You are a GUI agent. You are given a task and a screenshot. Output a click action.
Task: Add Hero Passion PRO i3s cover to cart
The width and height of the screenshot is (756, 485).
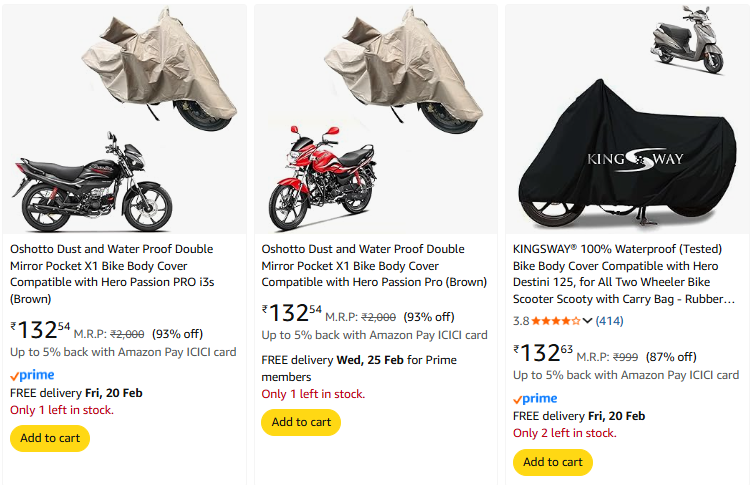(x=50, y=438)
